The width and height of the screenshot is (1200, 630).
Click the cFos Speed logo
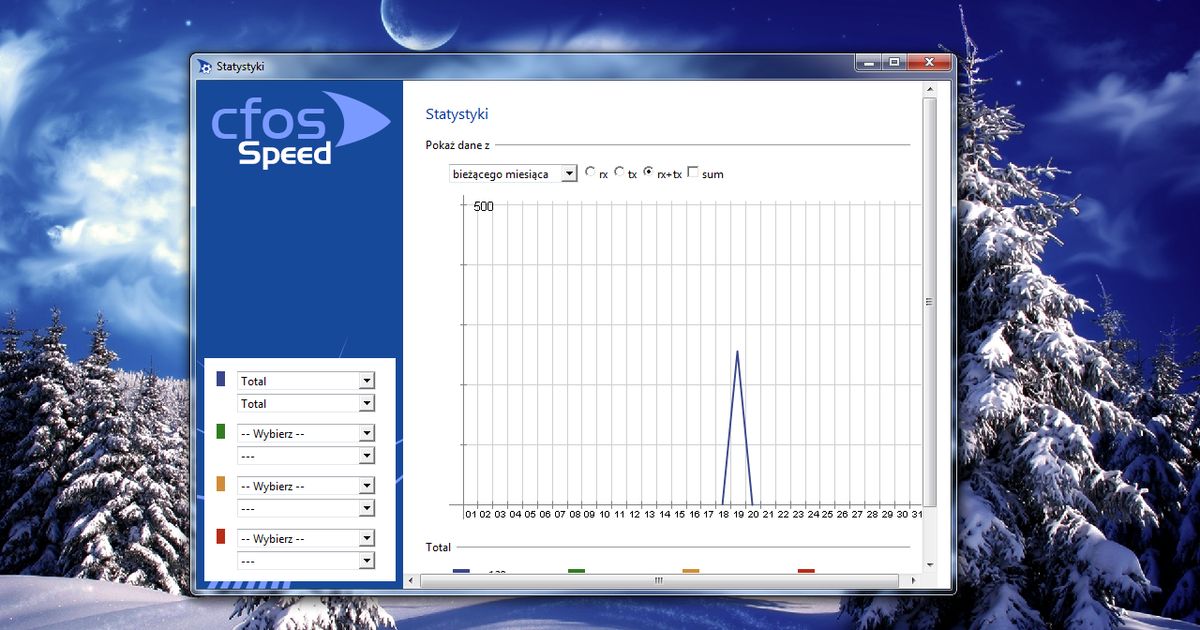click(300, 130)
